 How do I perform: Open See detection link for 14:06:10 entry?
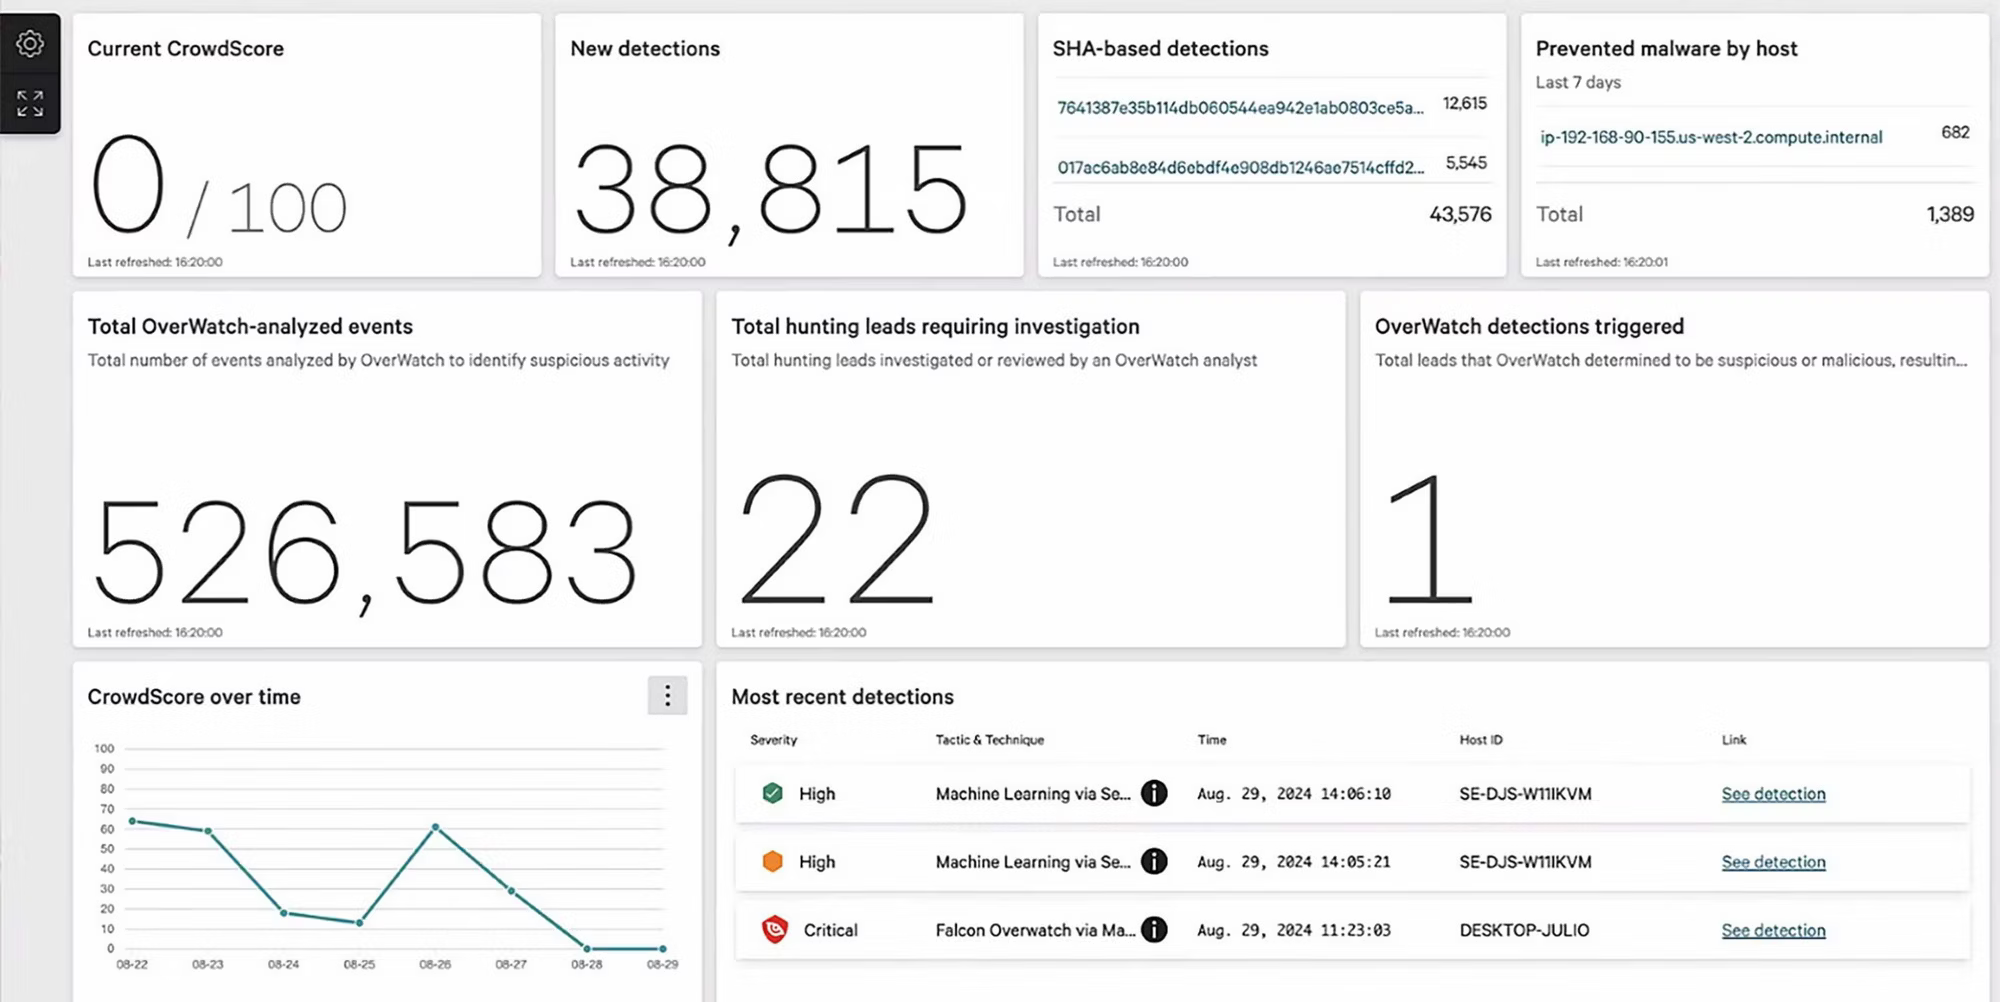(x=1773, y=794)
